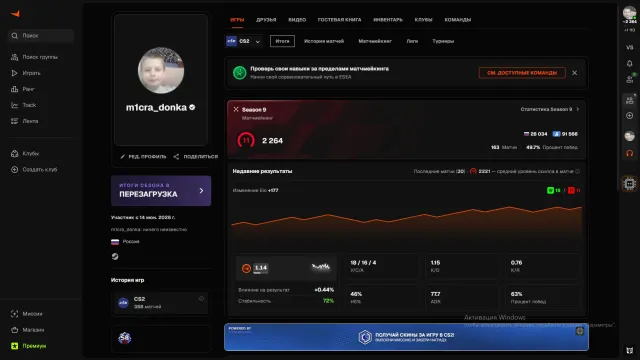Click the small avatar in right bar
The width and height of the screenshot is (640, 360).
coord(629,136)
